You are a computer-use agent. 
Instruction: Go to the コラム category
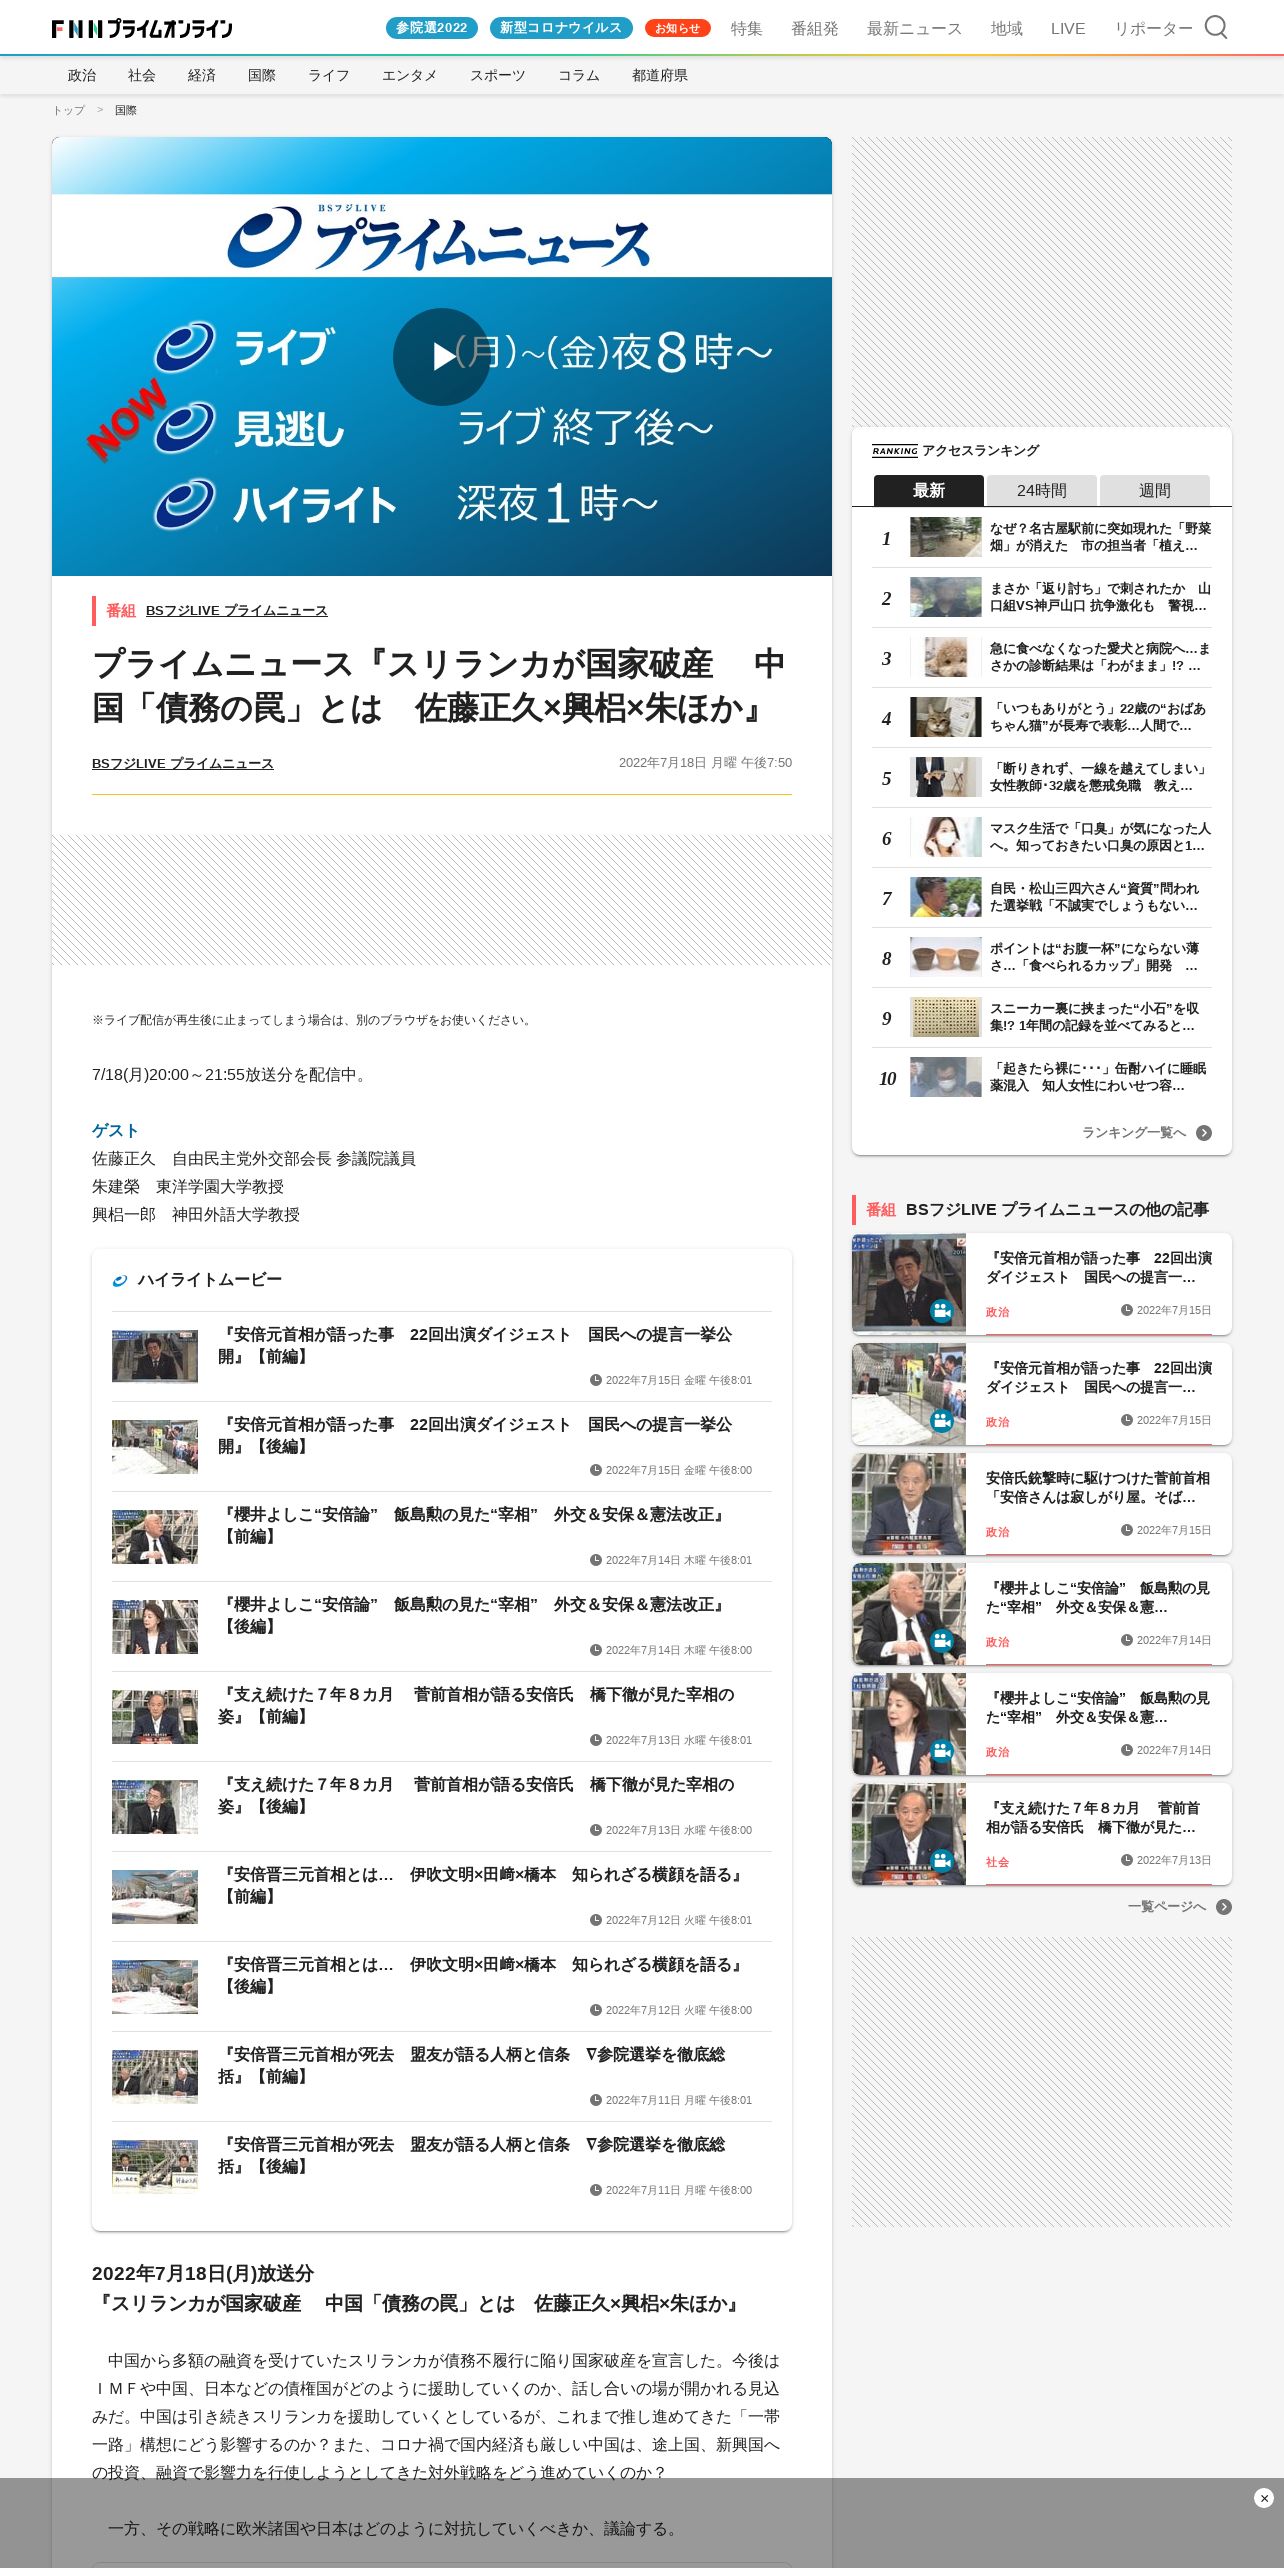tap(579, 75)
